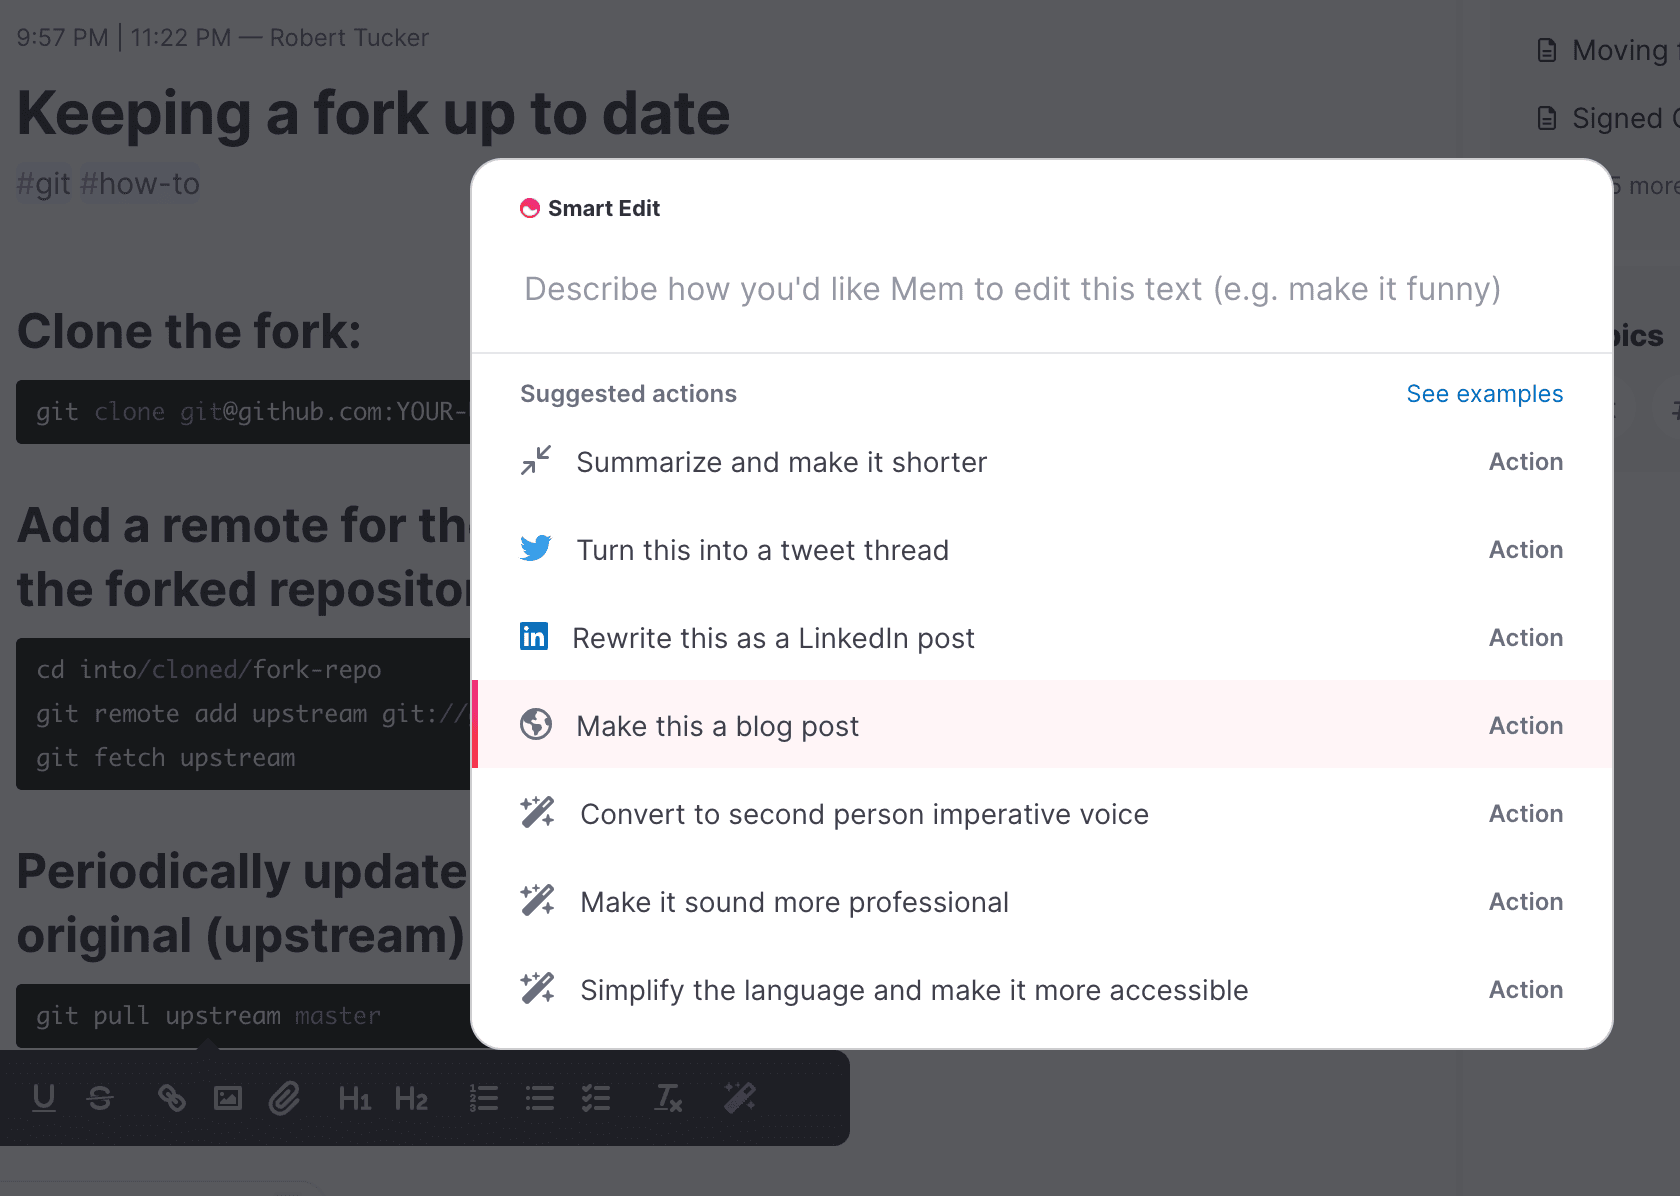Insert a checklist using the checklist icon
1680x1196 pixels.
pos(596,1098)
